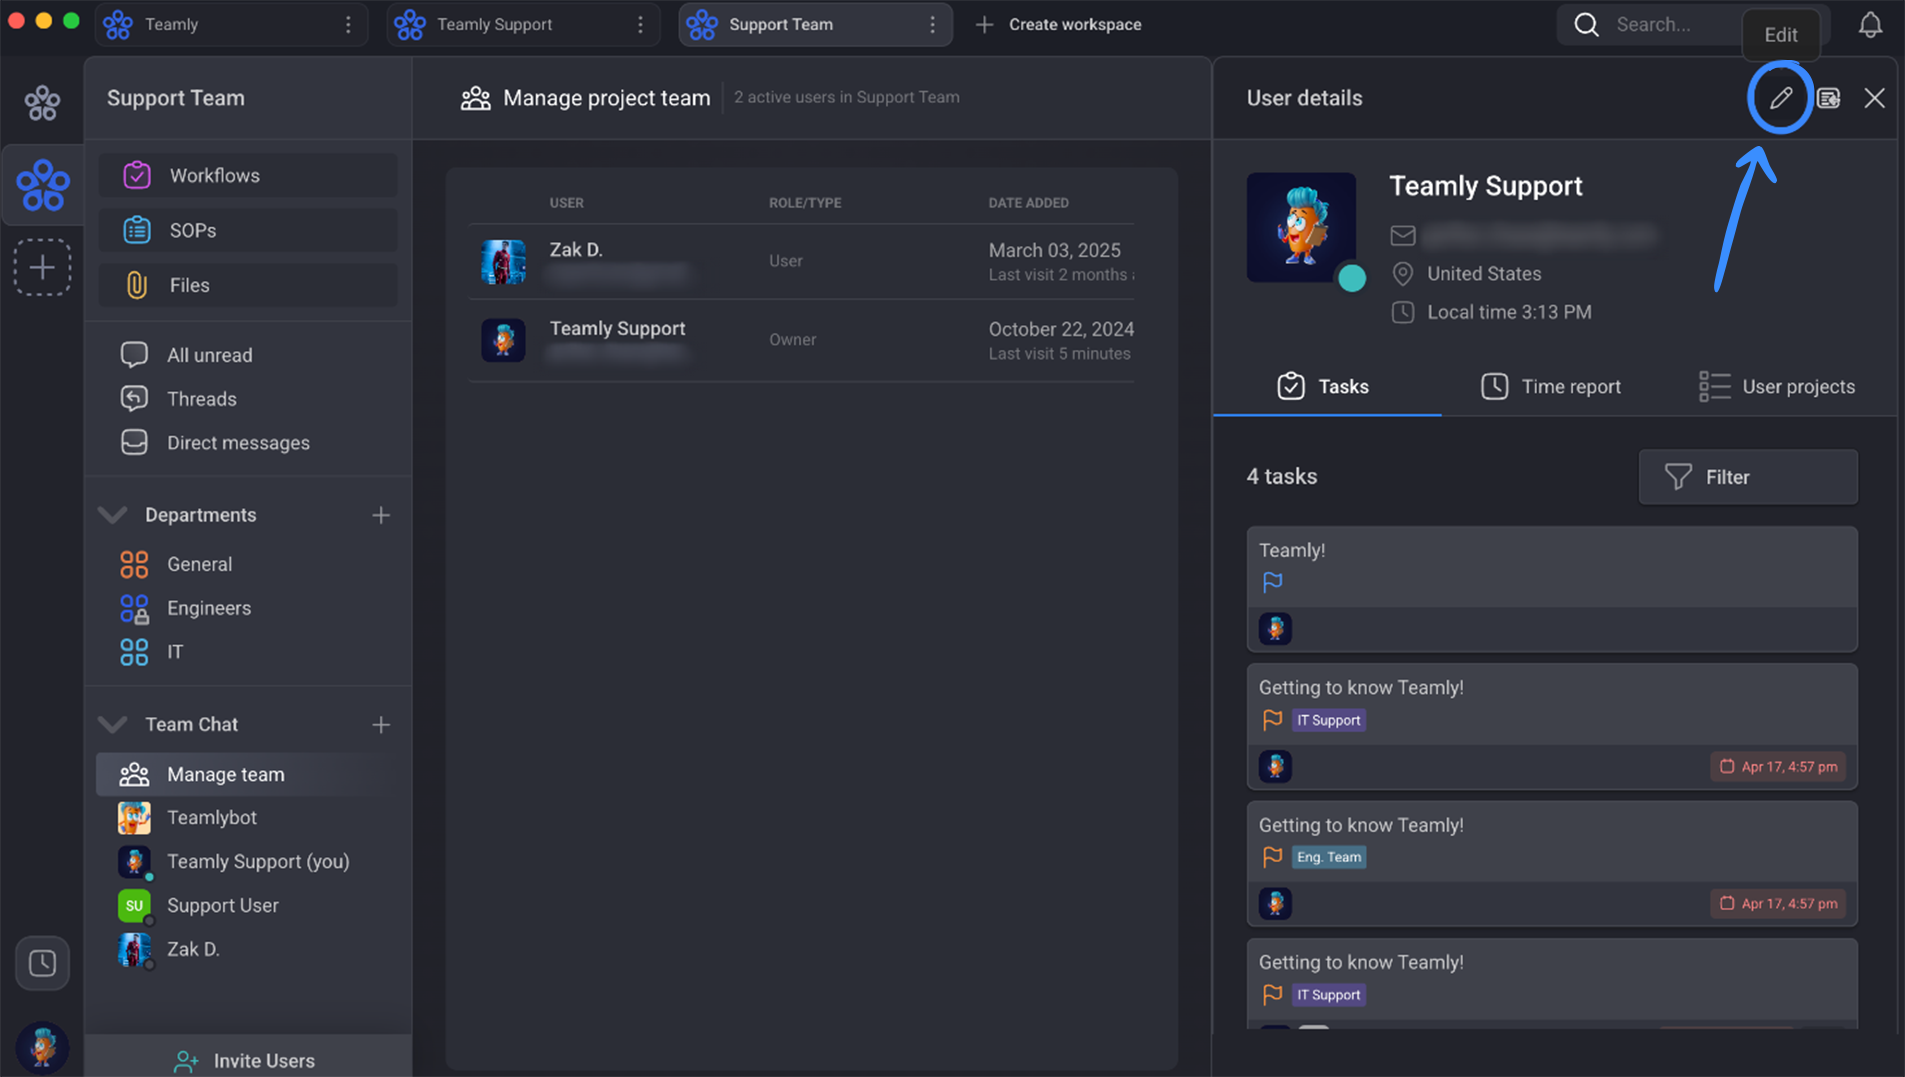Click the gray Teamly logo in the left rail
1905x1077 pixels.
(42, 102)
